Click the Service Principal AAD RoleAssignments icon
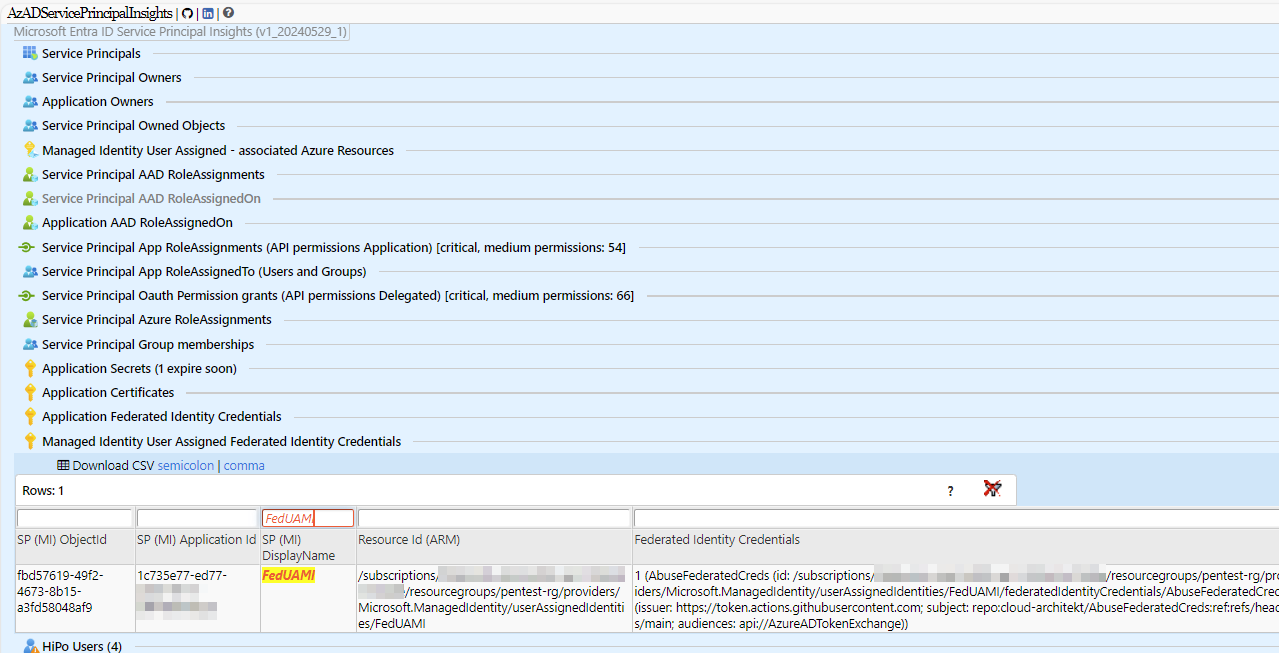 point(30,174)
